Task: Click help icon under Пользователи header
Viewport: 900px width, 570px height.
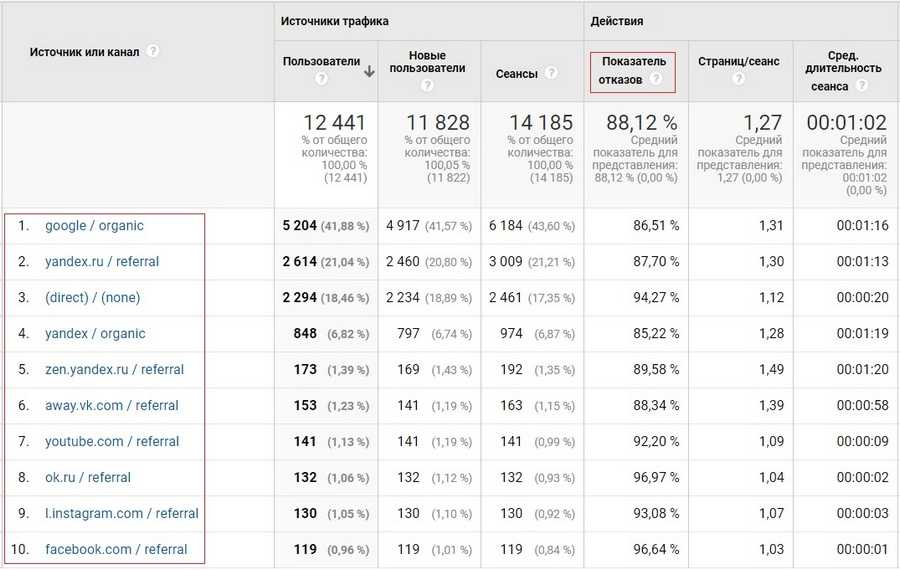Action: click(x=321, y=79)
